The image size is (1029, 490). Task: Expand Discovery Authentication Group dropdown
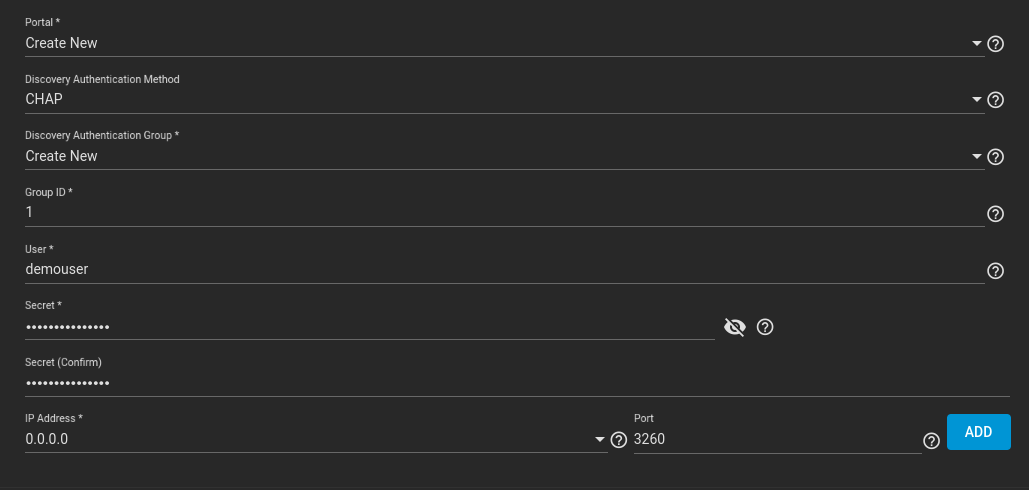504,156
